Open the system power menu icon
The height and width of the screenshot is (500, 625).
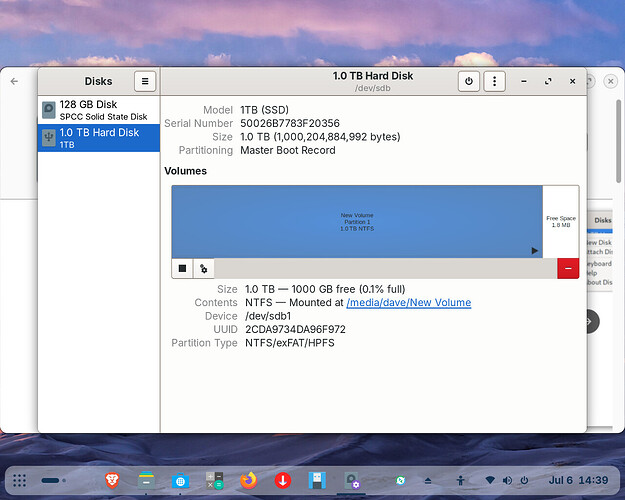[x=524, y=480]
